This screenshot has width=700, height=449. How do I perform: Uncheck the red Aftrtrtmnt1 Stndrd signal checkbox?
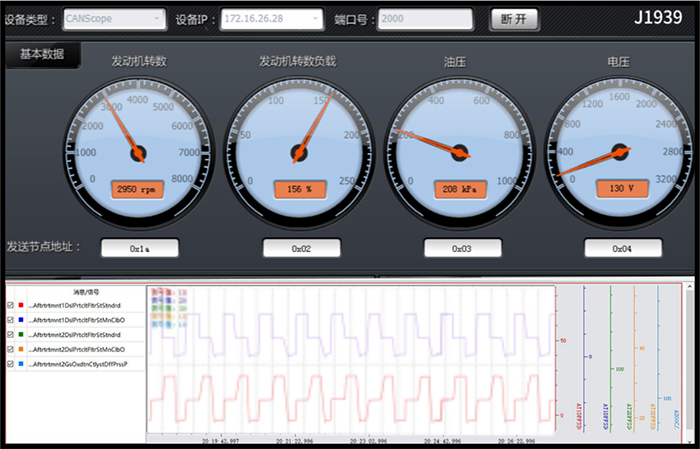click(10, 305)
